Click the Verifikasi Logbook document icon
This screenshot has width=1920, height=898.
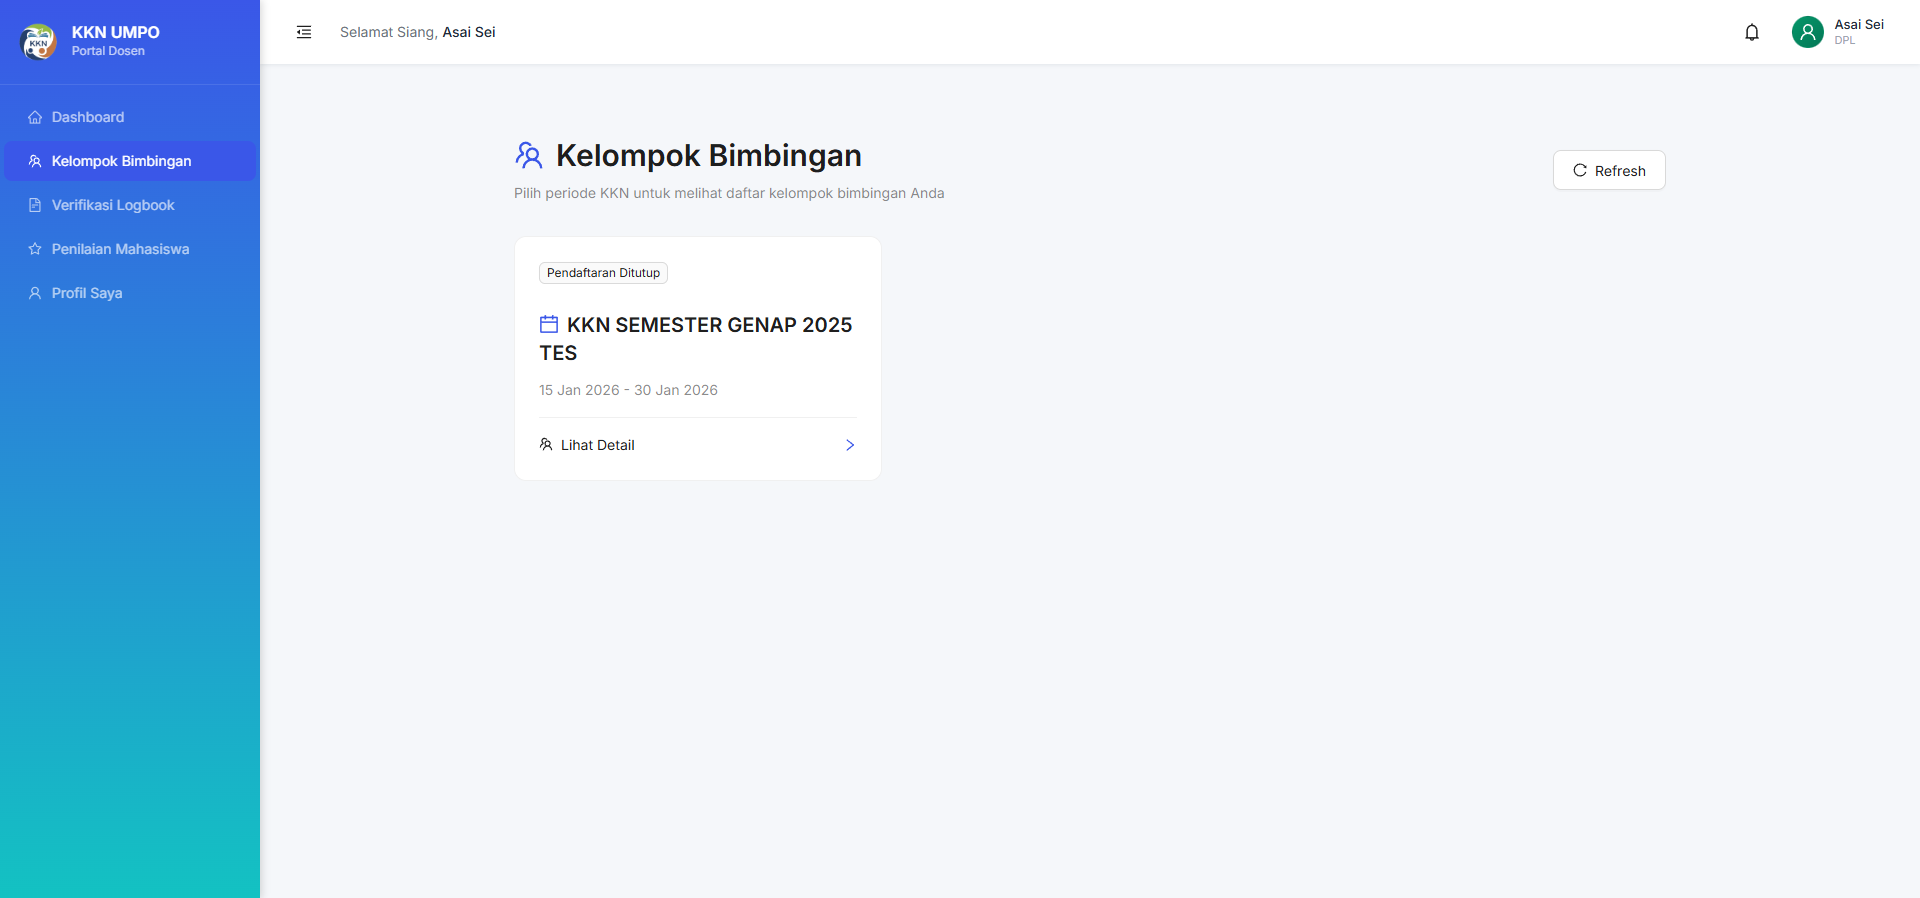35,205
